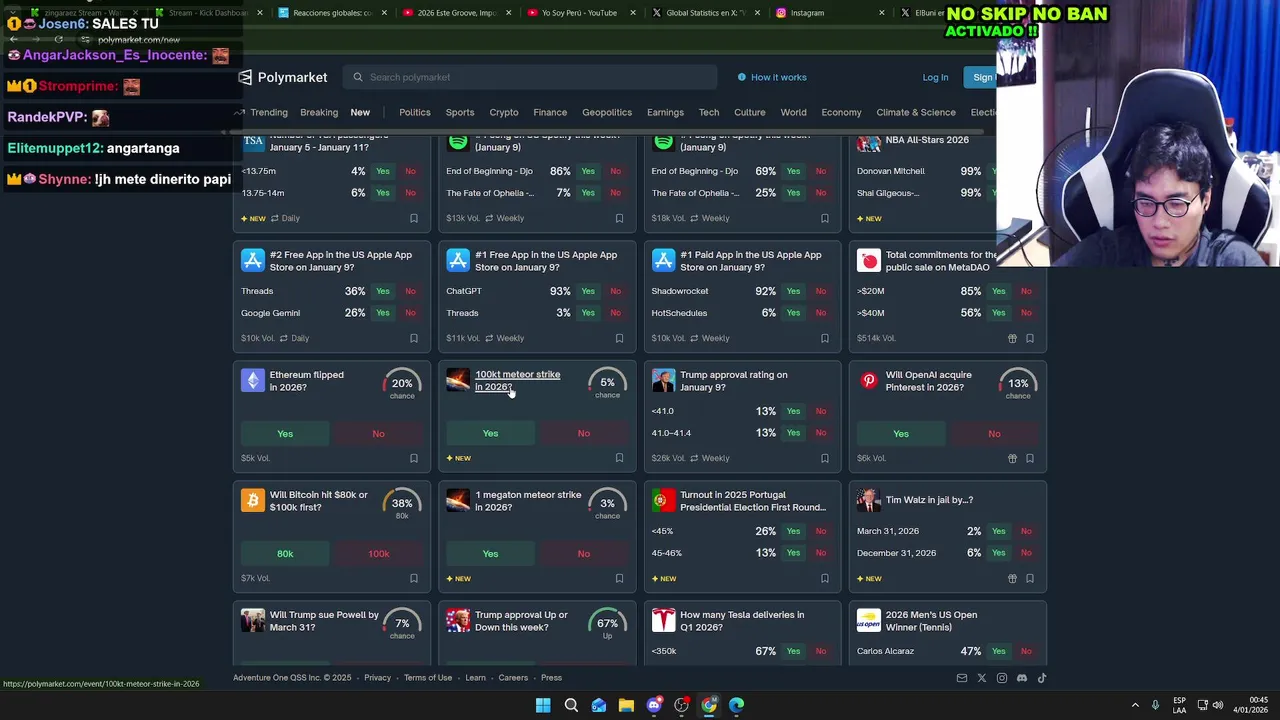This screenshot has height=720, width=1280.
Task: Bookmark the #1 Free App ChatGPT market
Action: [x=619, y=338]
